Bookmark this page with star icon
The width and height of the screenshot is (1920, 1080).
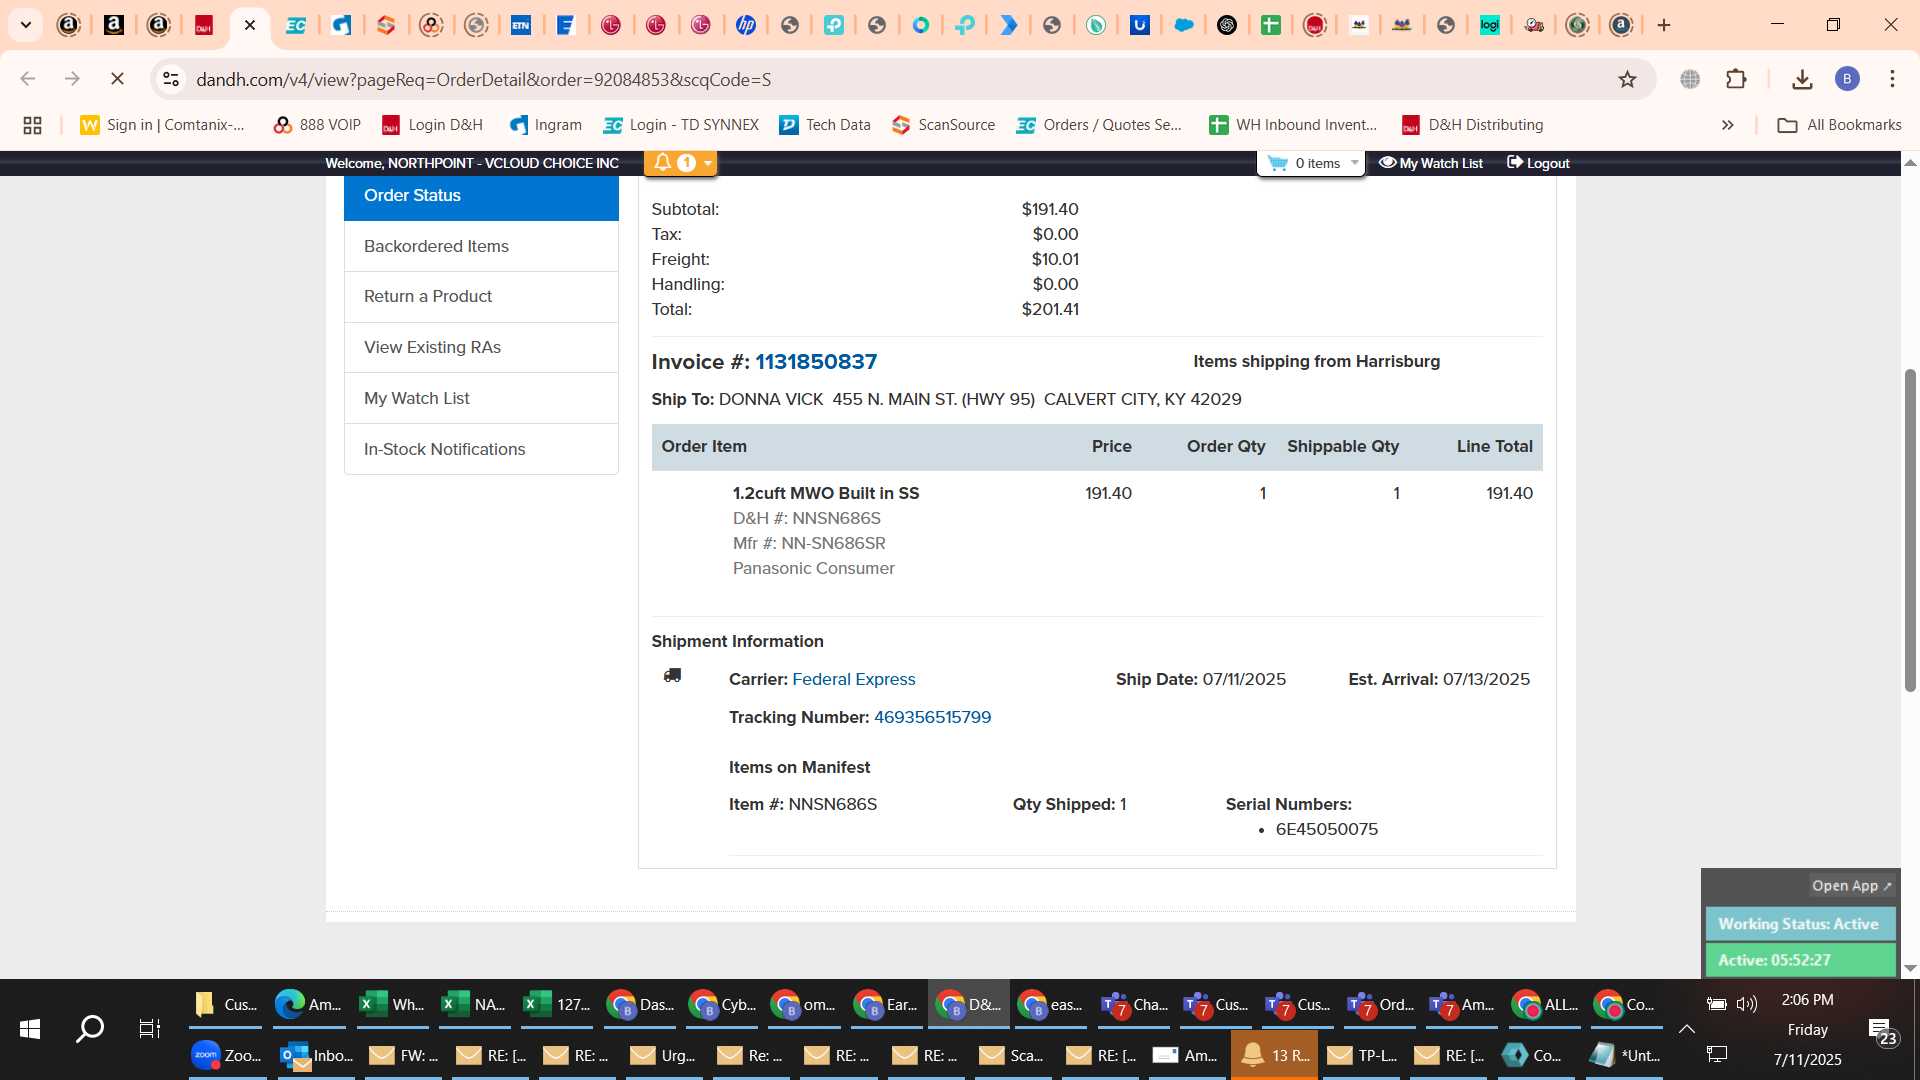1627,79
